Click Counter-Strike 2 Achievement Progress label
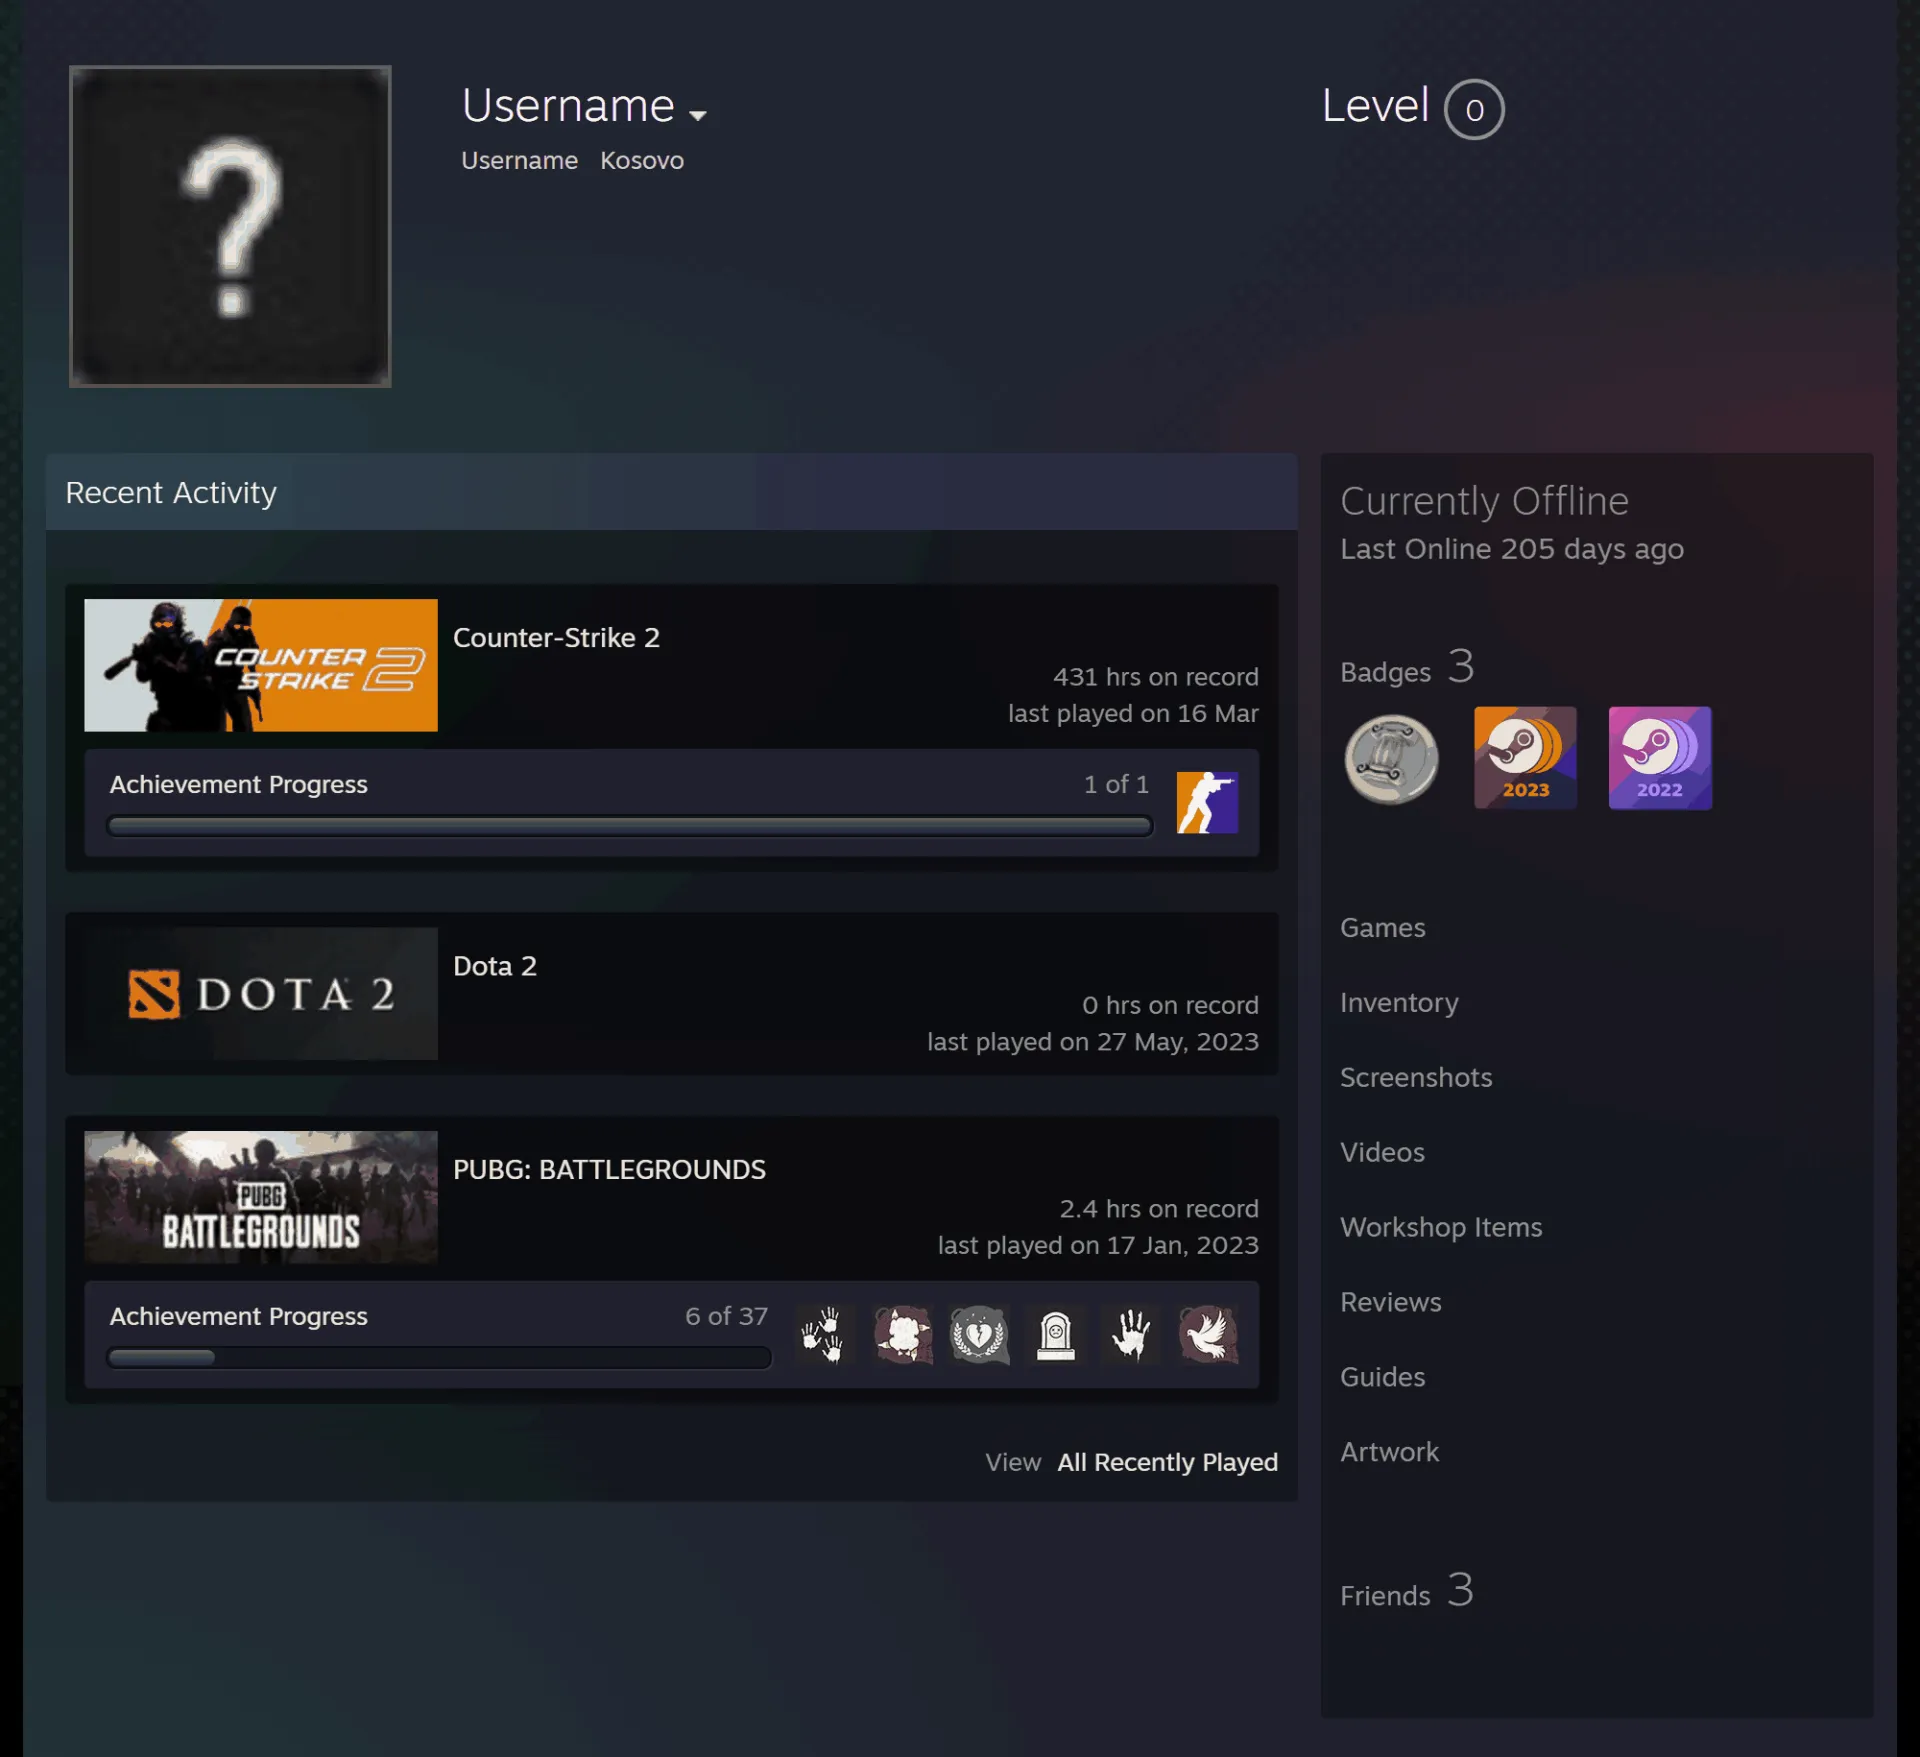The height and width of the screenshot is (1757, 1920). 238,785
